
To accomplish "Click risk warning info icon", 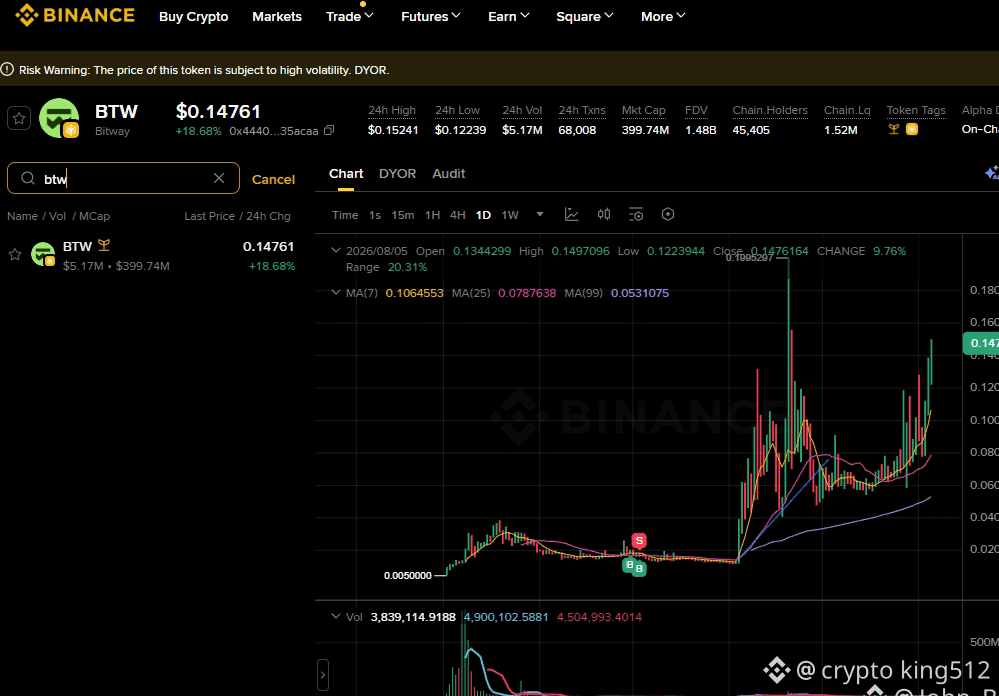I will tap(7, 69).
